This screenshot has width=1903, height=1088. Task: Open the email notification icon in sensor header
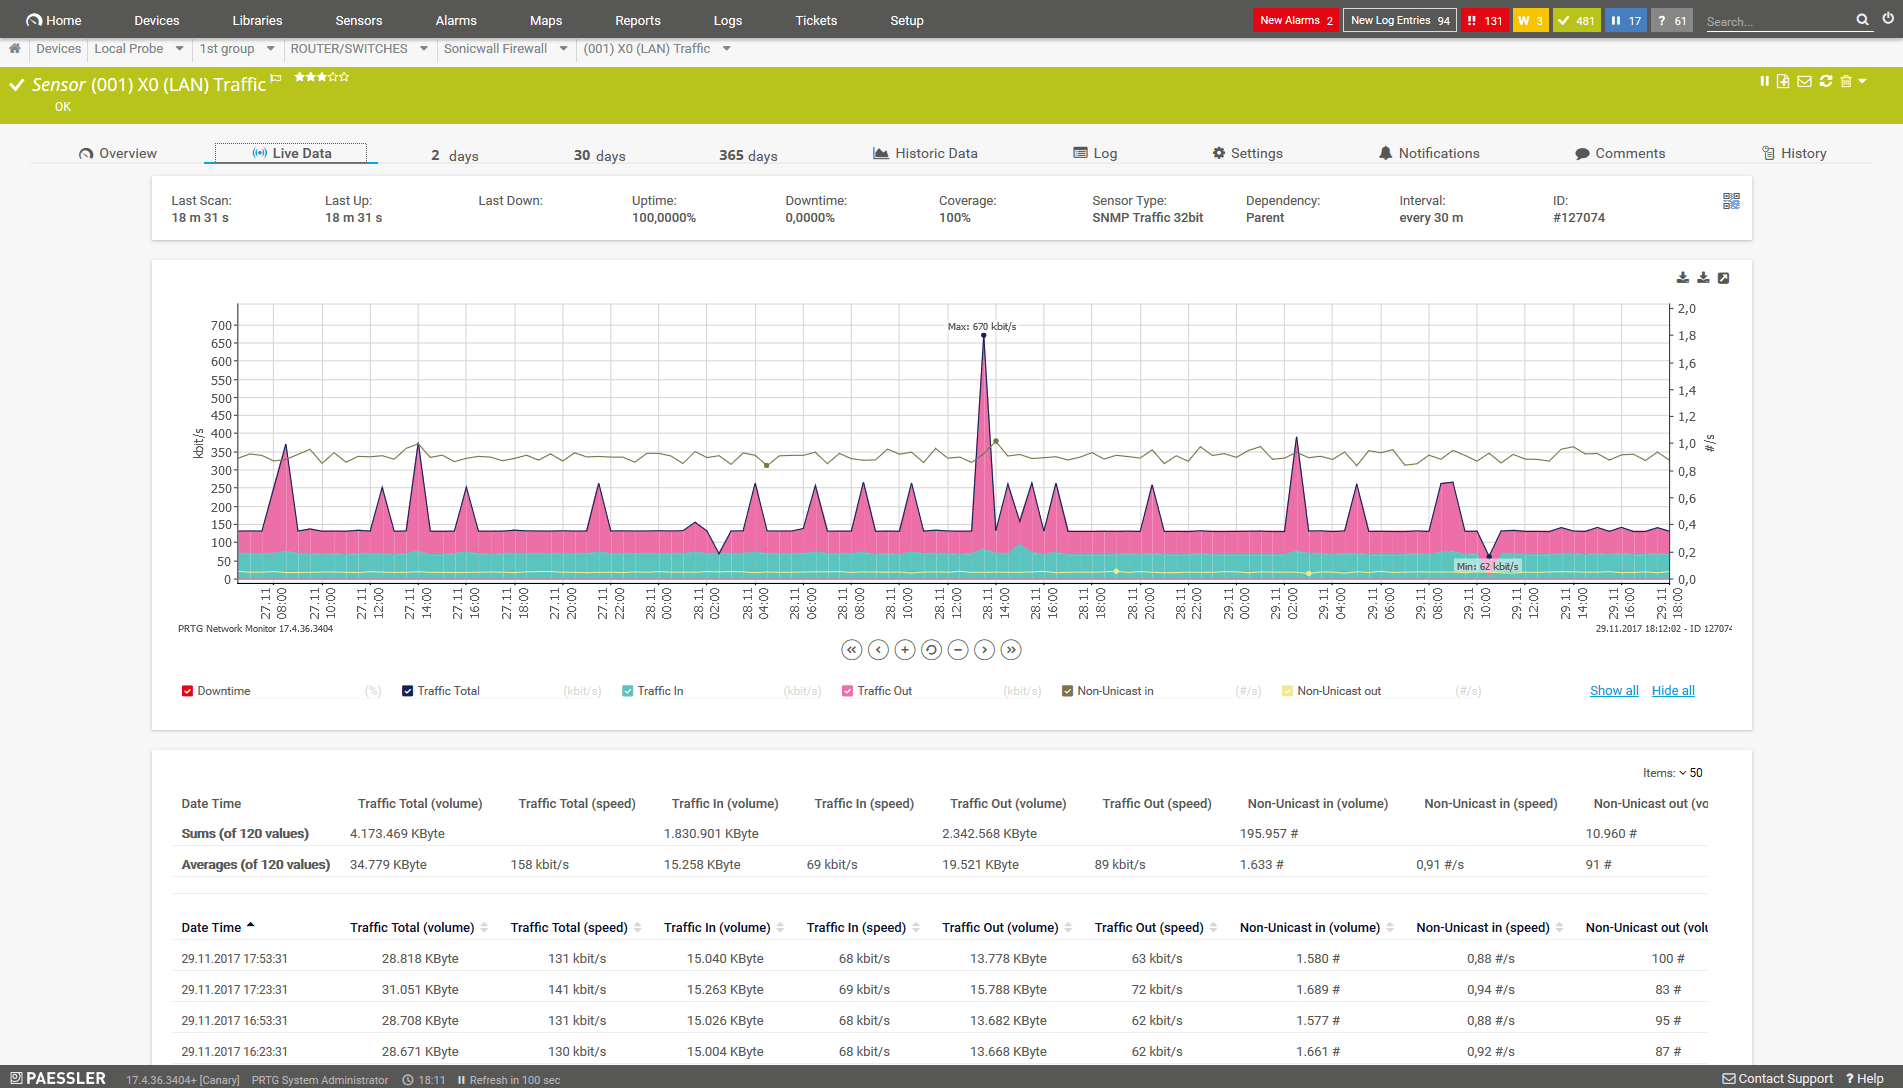(1805, 81)
